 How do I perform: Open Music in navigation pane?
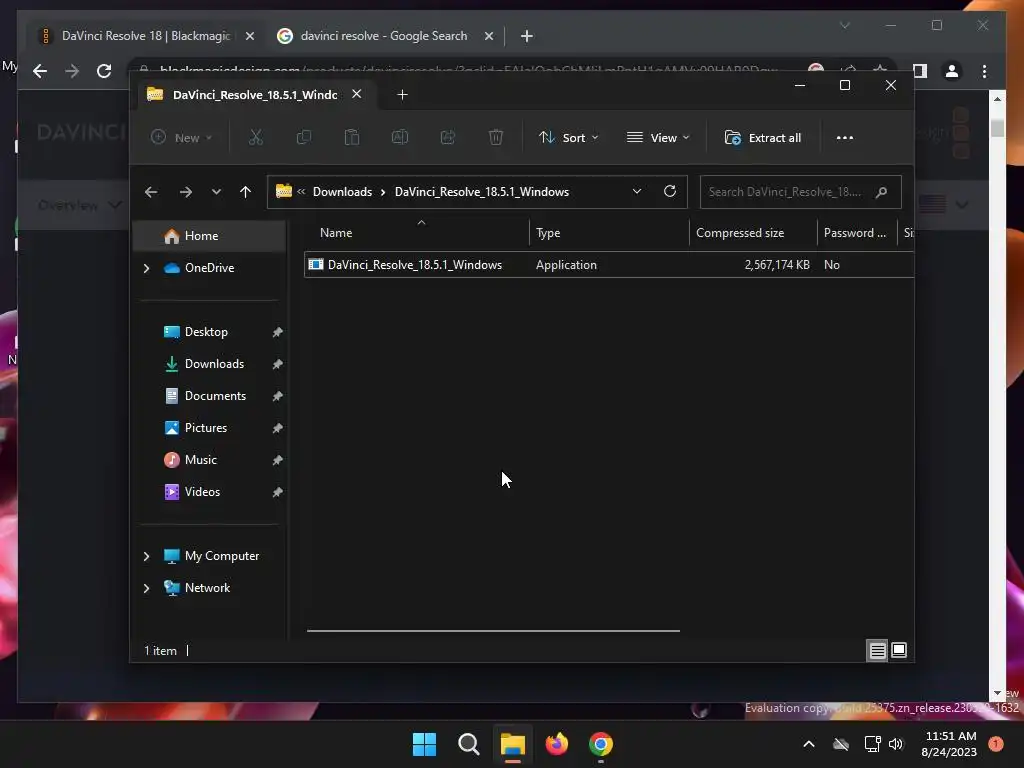coord(209,460)
